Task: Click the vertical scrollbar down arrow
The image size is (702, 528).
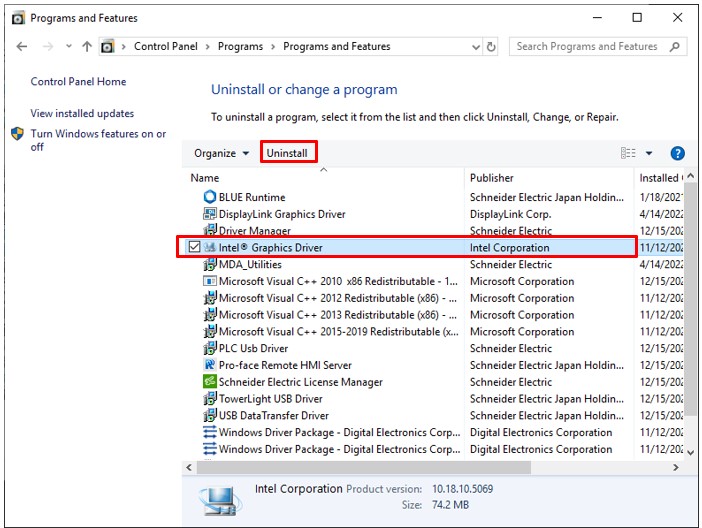Action: click(690, 453)
